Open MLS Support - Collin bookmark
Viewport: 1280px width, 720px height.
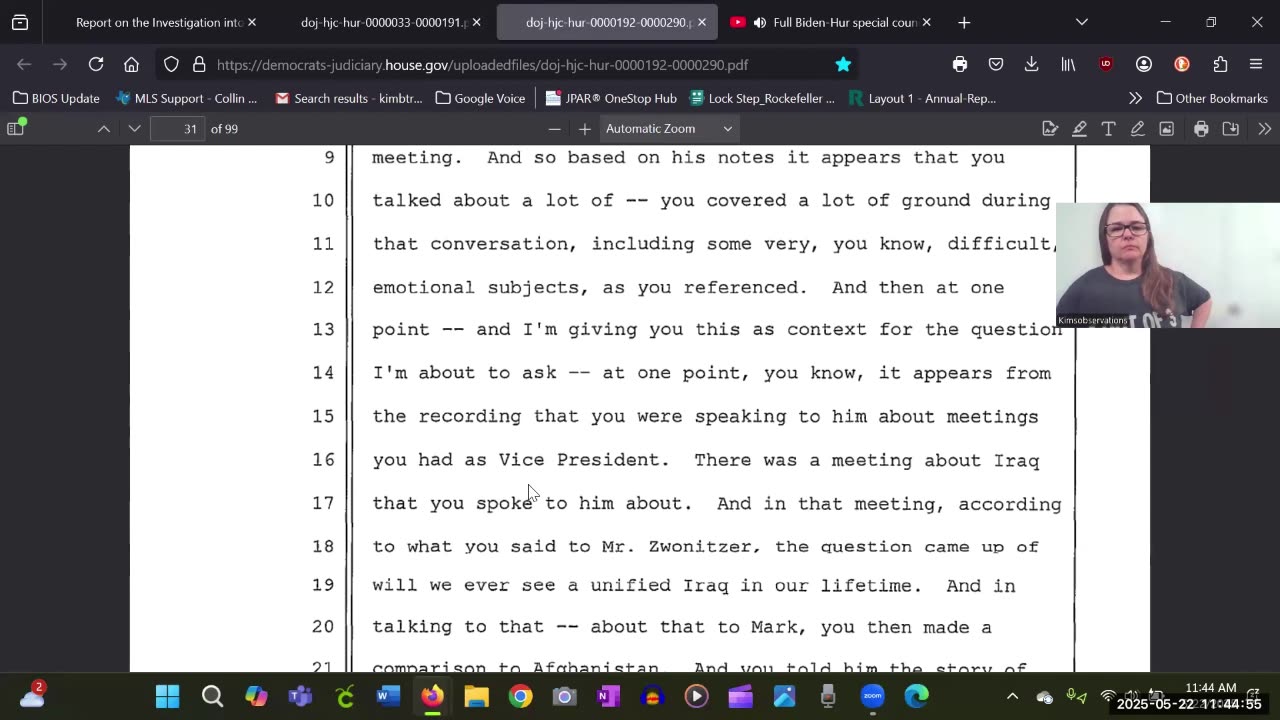tap(187, 98)
